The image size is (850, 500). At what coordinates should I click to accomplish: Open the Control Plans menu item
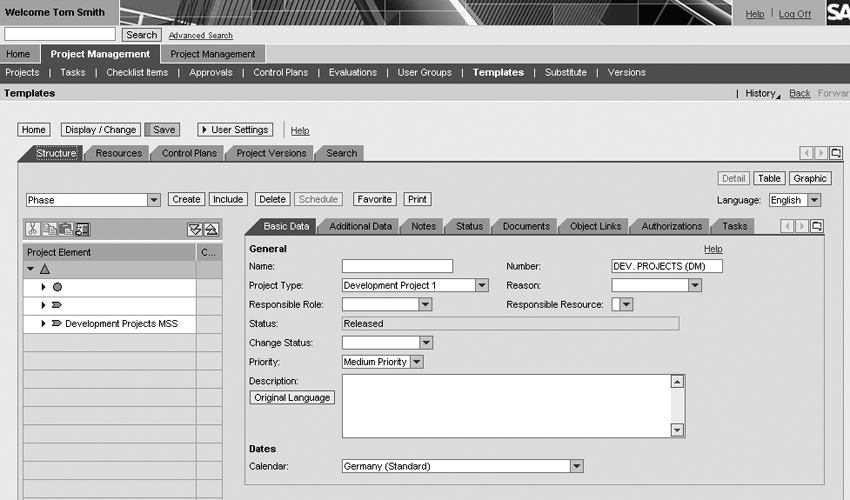point(281,72)
